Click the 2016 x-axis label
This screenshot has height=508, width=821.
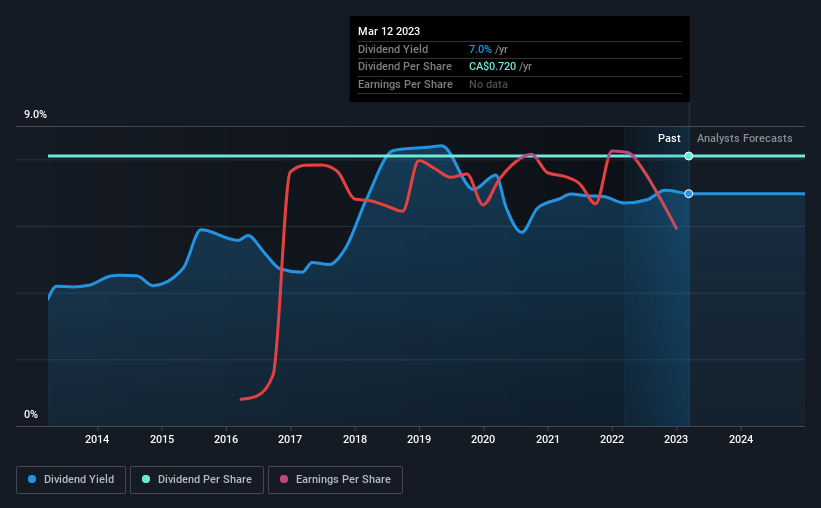(x=226, y=439)
